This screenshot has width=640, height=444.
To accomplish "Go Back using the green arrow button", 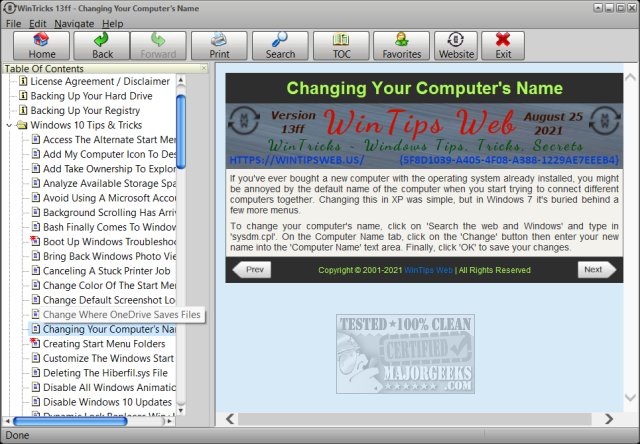I will point(102,46).
